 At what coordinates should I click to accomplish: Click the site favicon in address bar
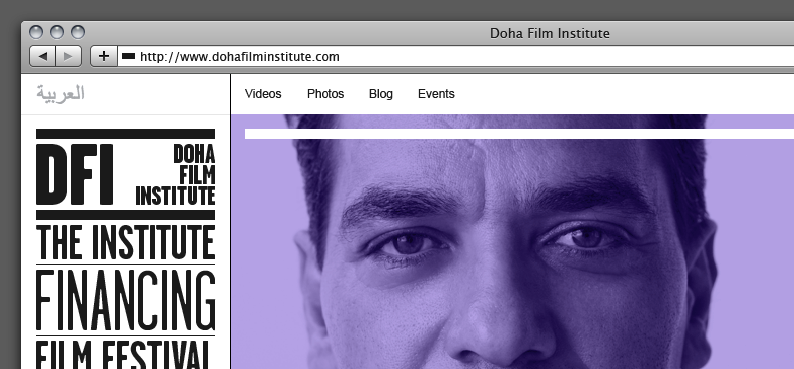point(129,56)
